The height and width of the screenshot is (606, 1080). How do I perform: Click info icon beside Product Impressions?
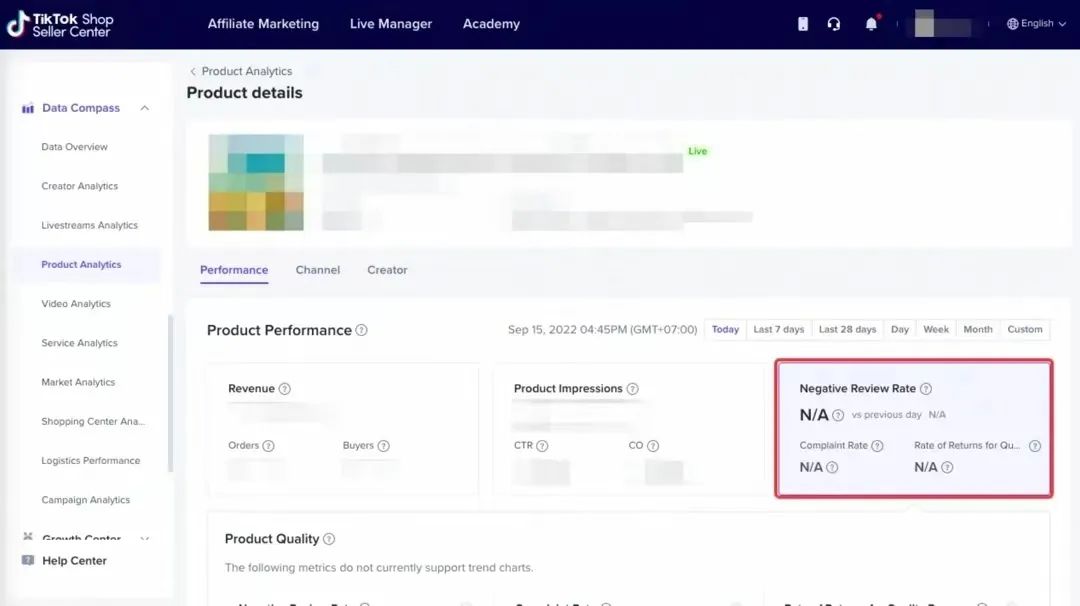point(632,389)
